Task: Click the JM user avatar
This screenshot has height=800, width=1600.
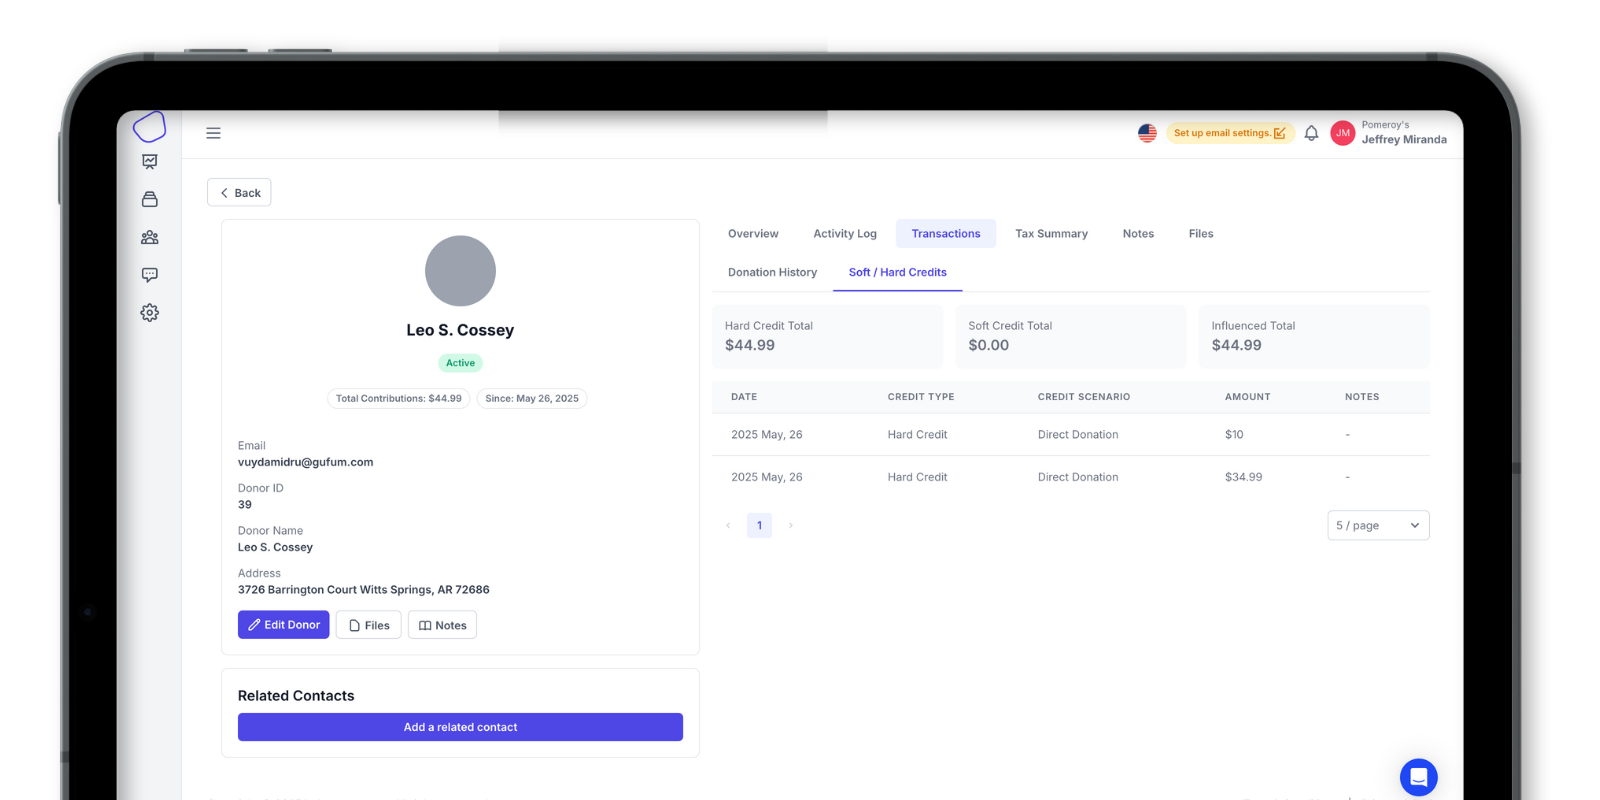Action: tap(1343, 133)
